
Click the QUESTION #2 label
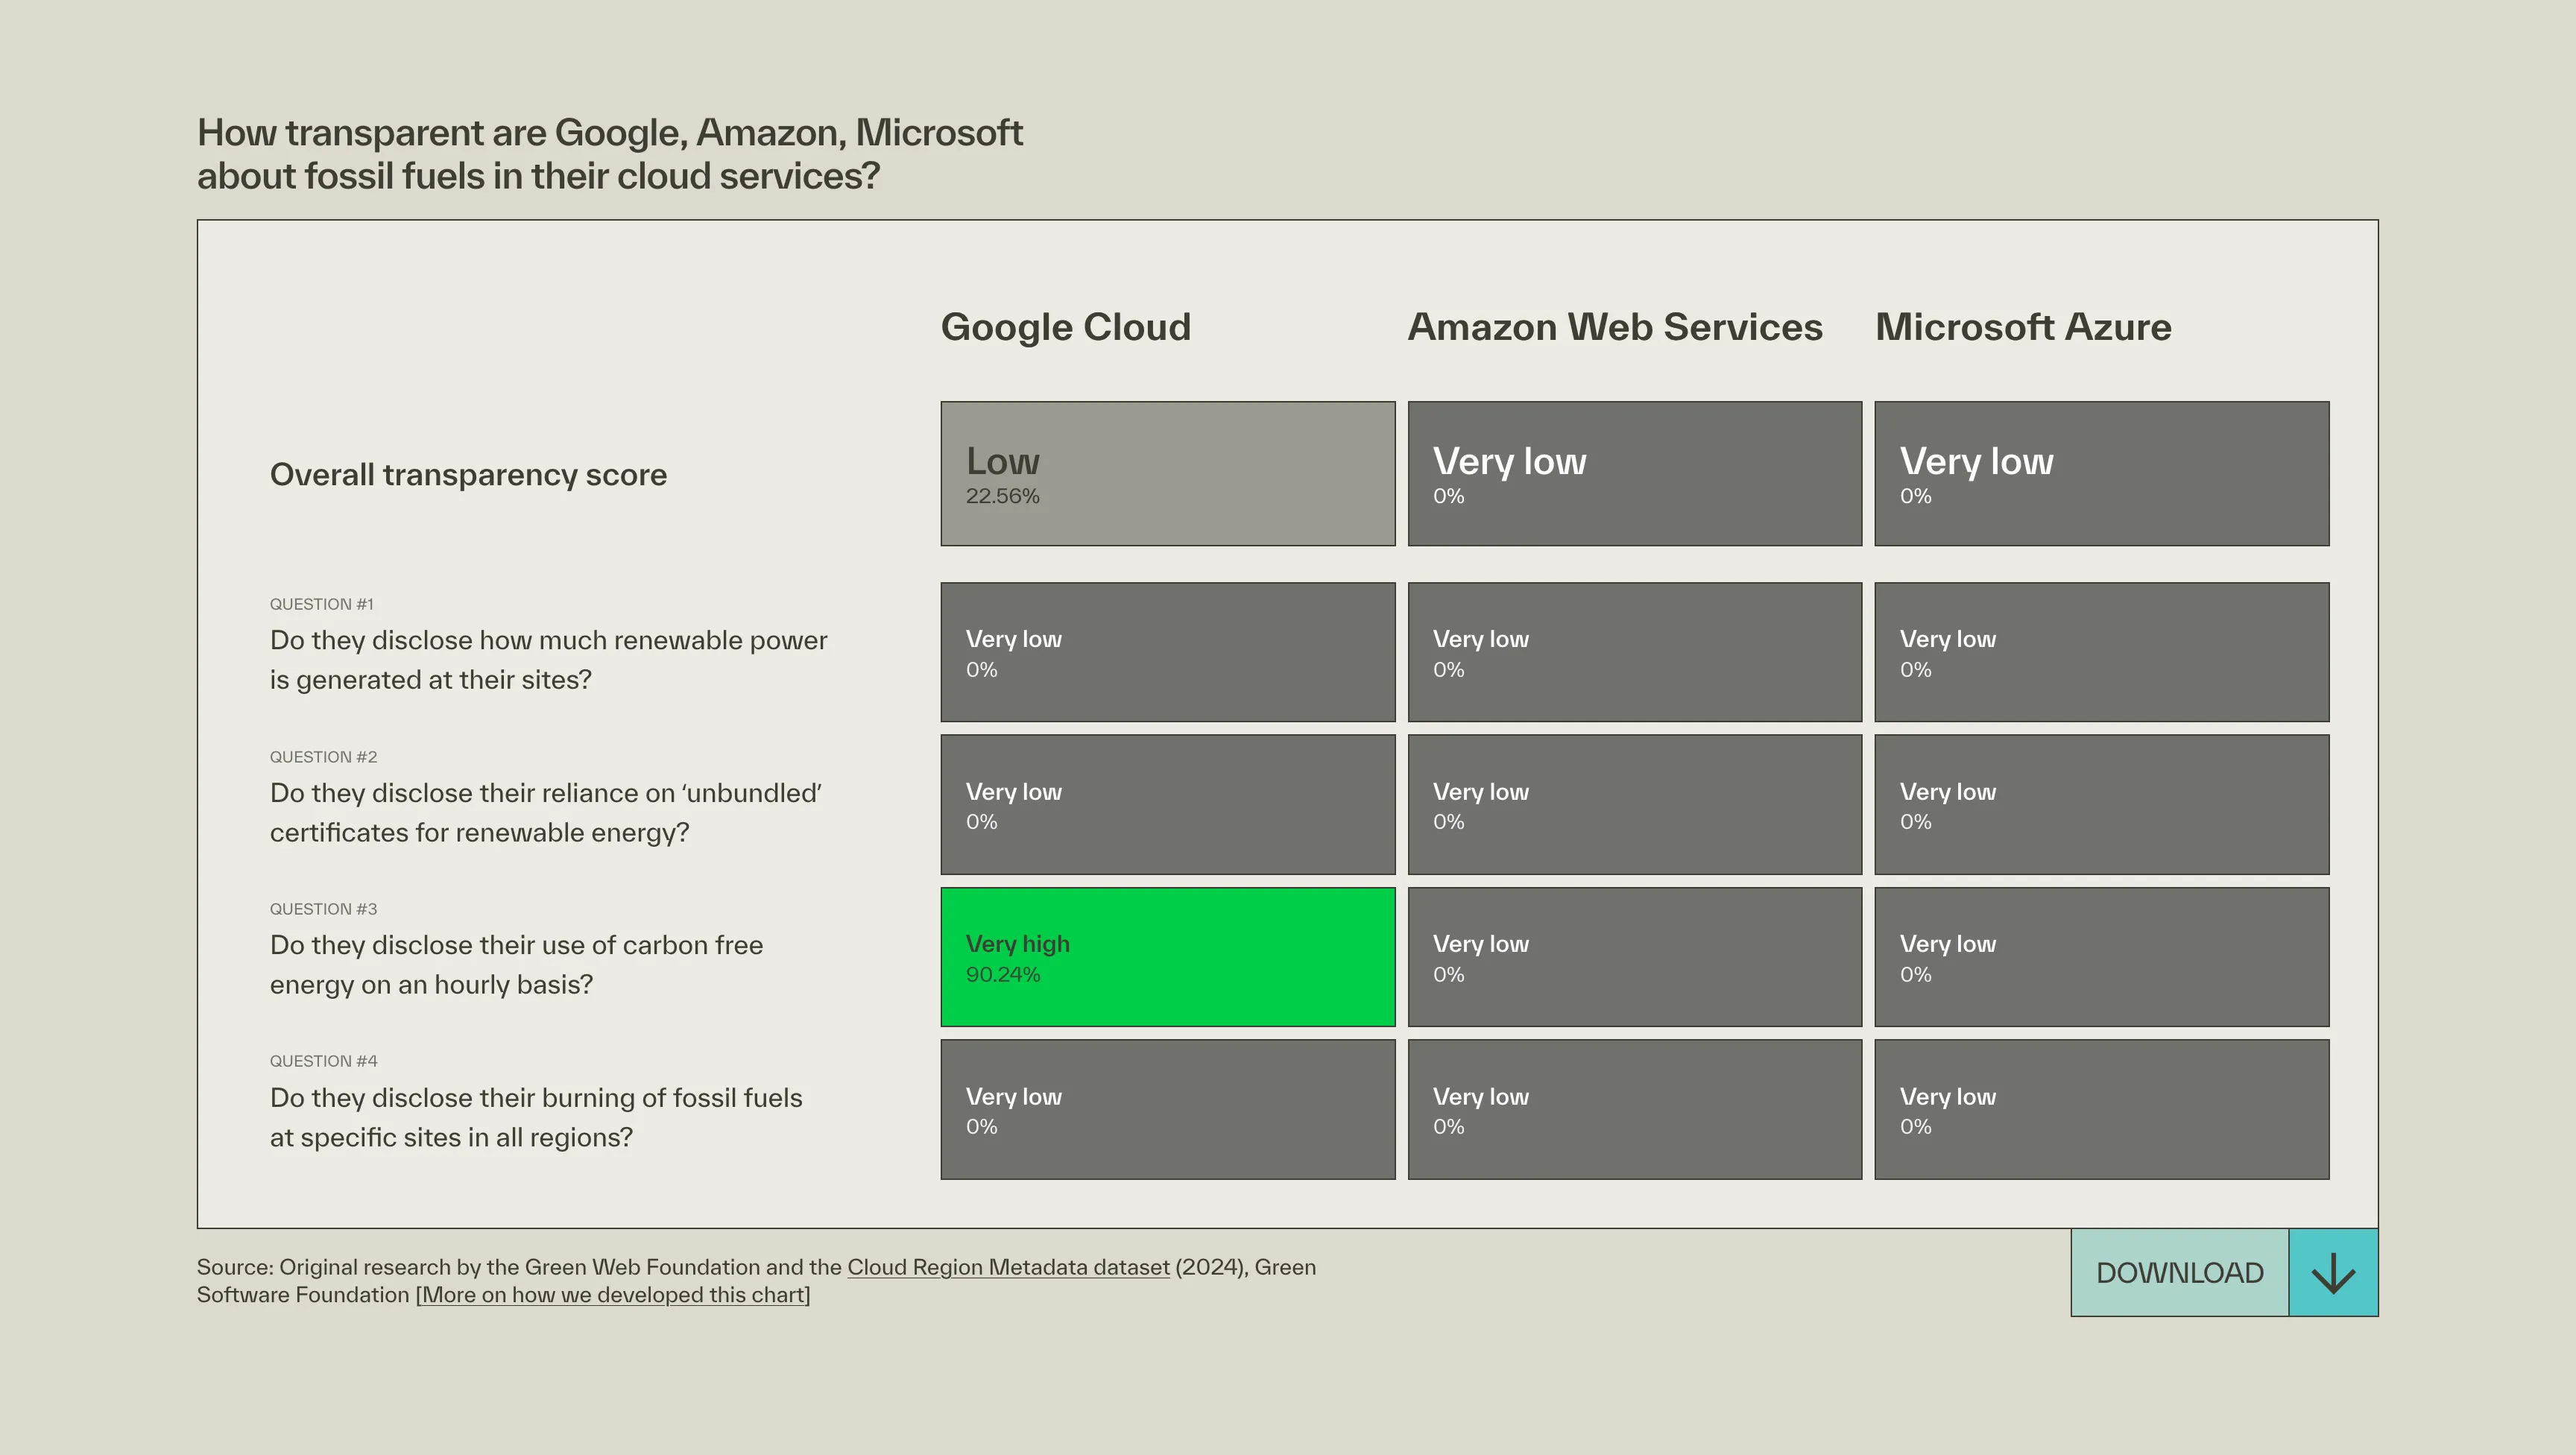coord(323,757)
